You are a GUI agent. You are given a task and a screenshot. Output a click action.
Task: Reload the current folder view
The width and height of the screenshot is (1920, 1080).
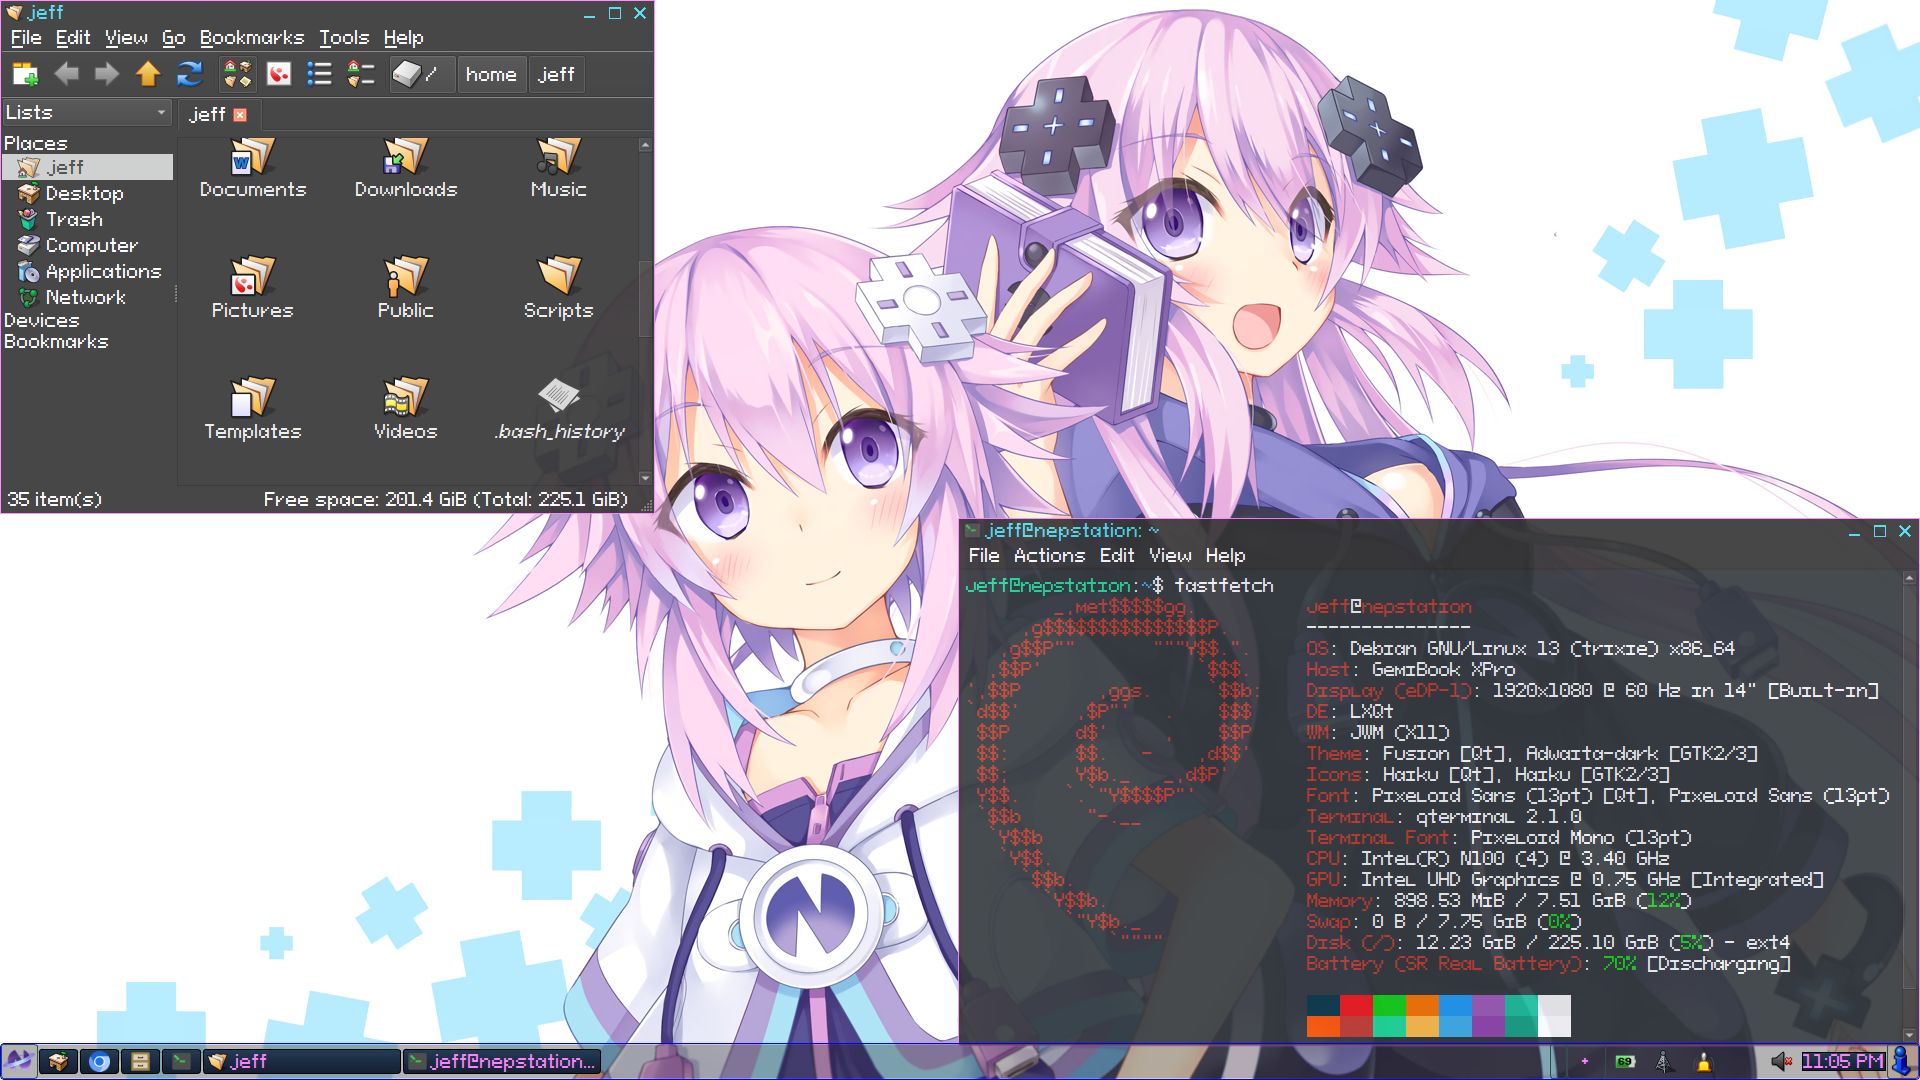pos(190,74)
